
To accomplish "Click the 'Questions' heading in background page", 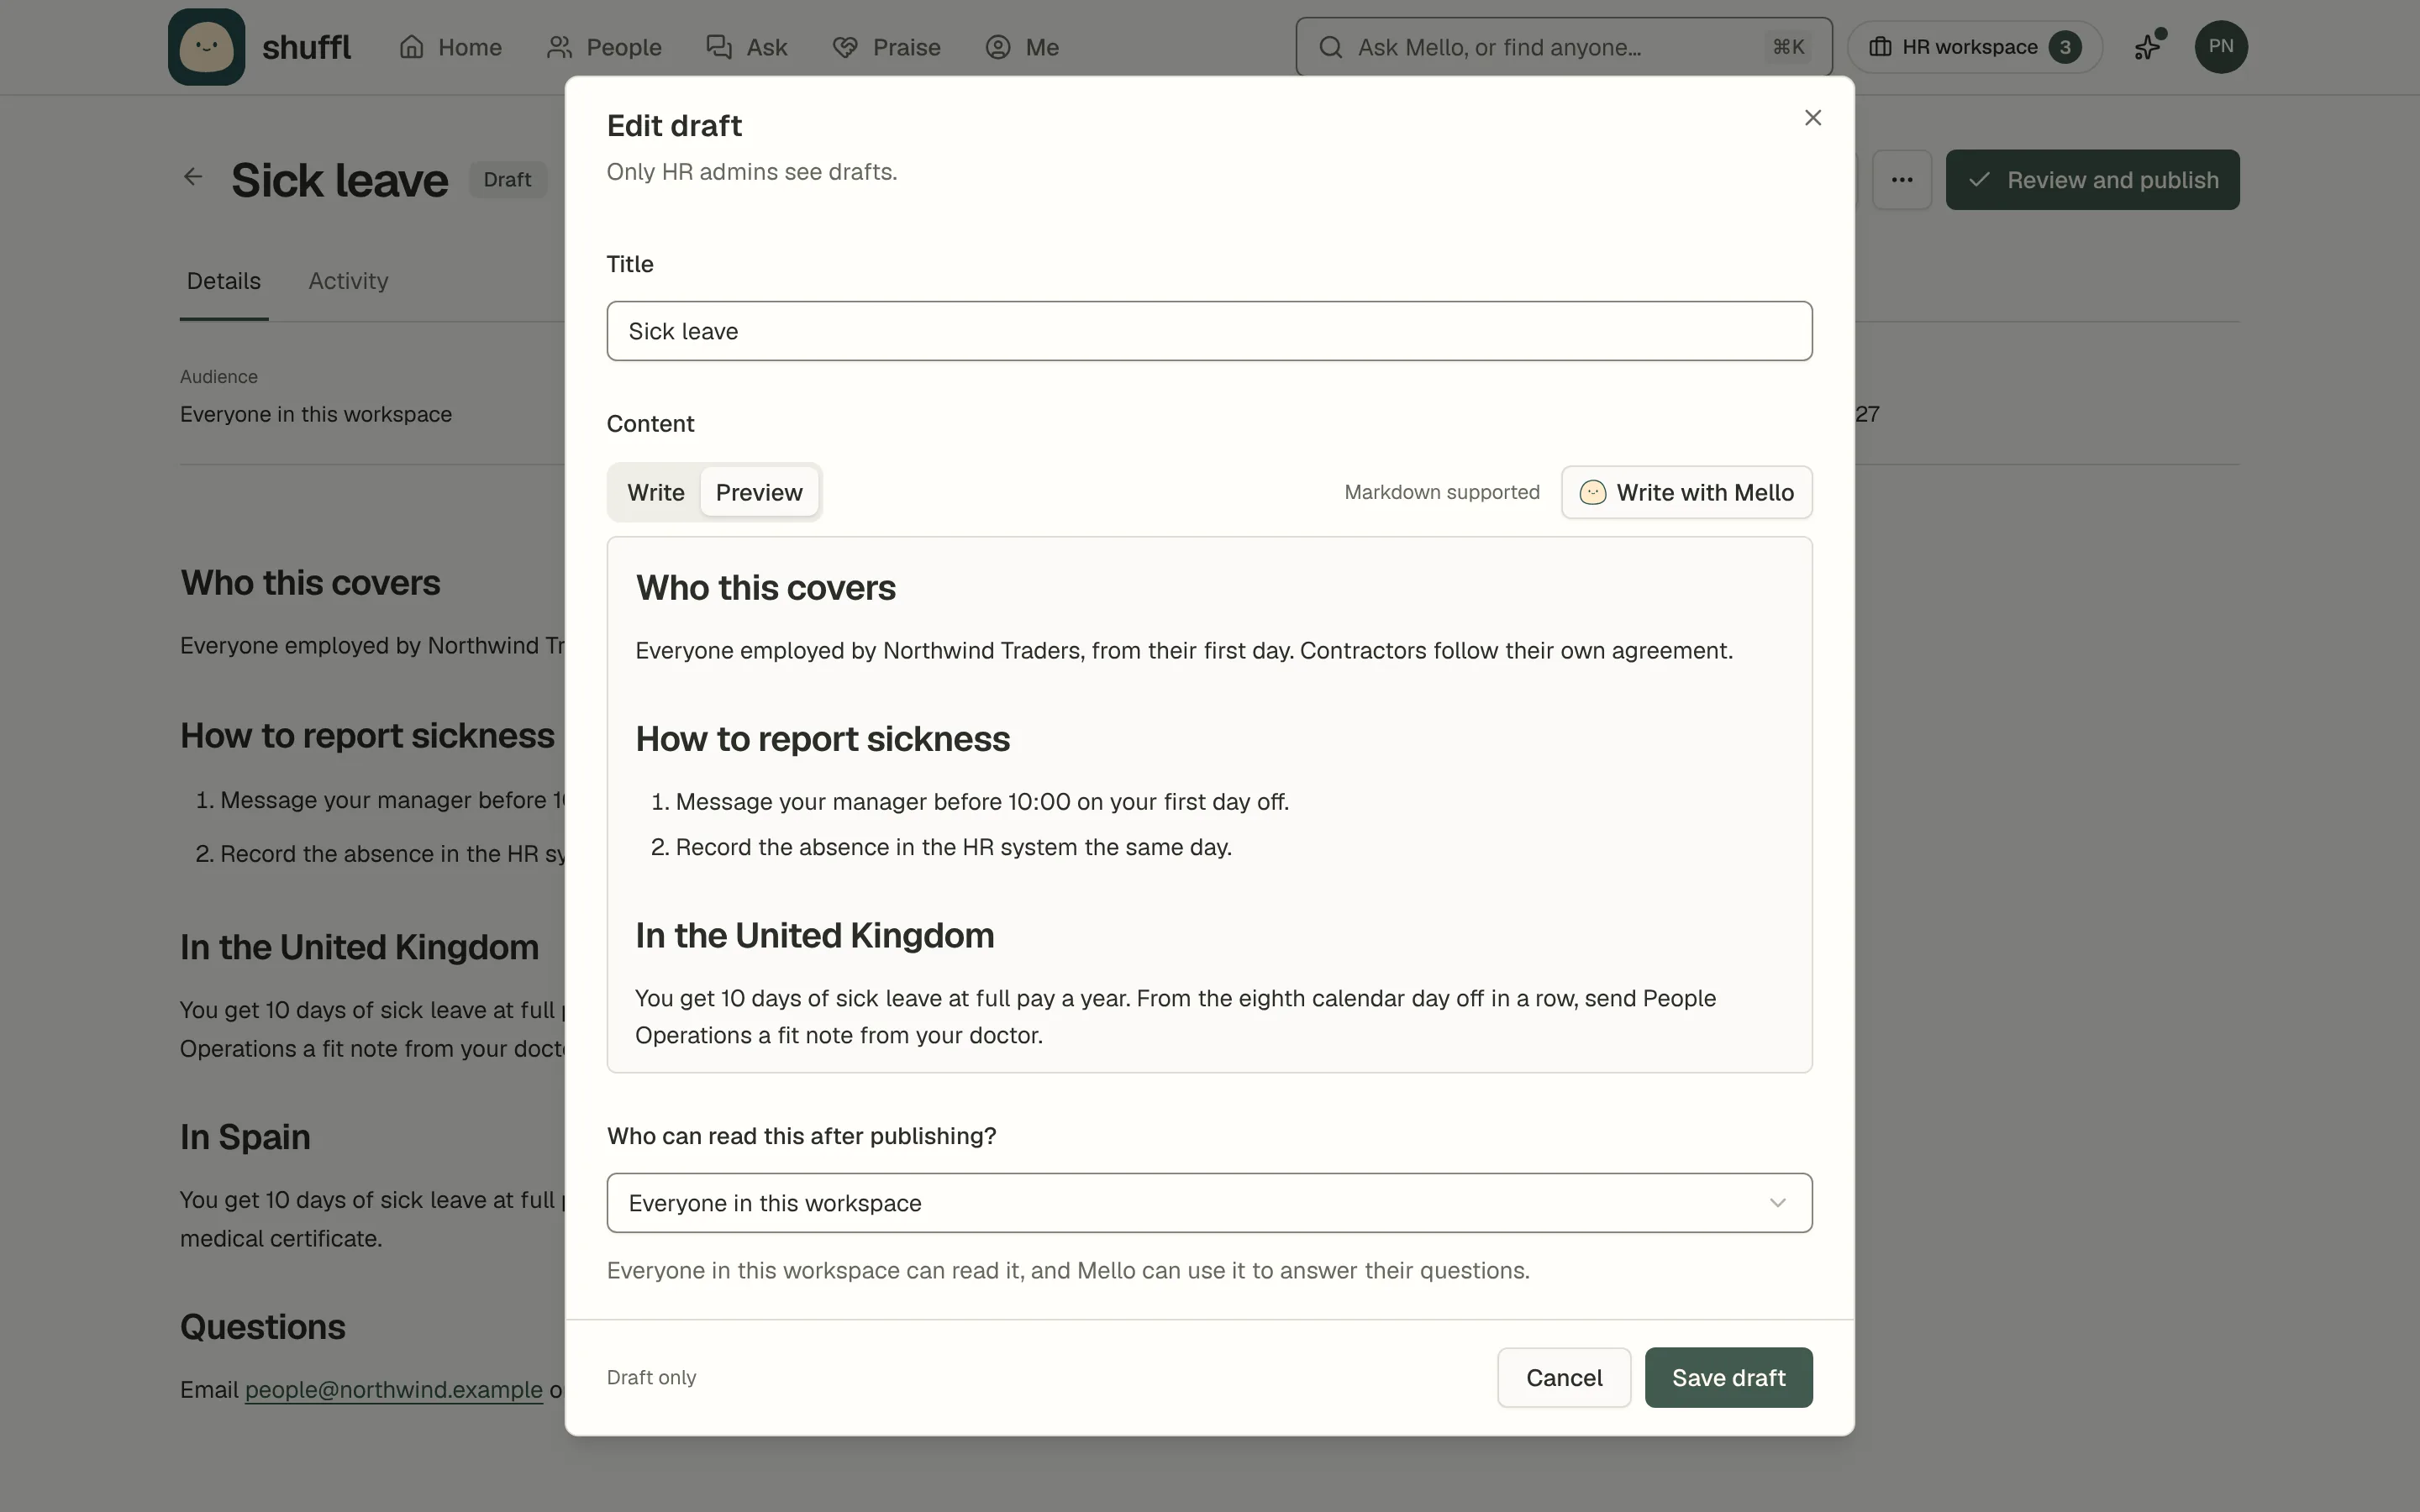I will 263,1327.
